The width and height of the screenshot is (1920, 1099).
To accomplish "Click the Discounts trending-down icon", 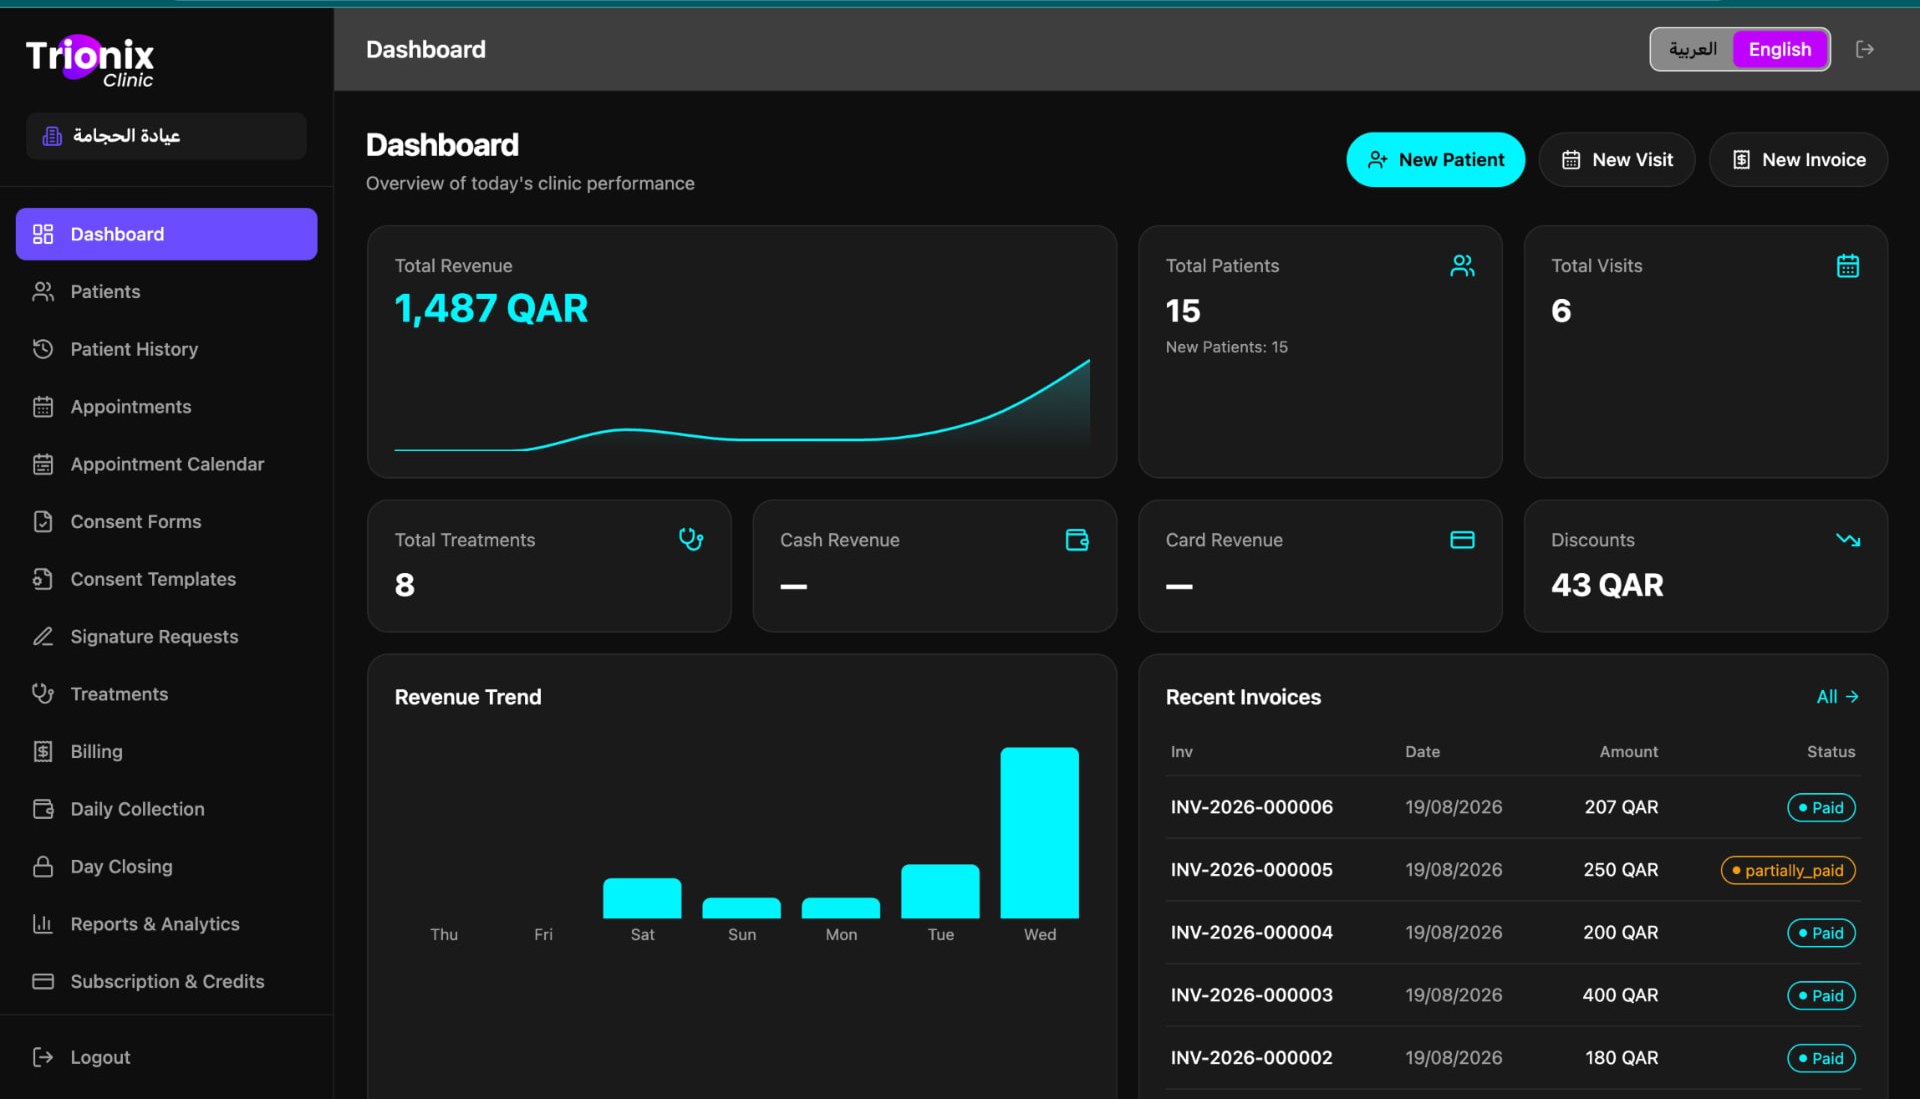I will click(1848, 539).
